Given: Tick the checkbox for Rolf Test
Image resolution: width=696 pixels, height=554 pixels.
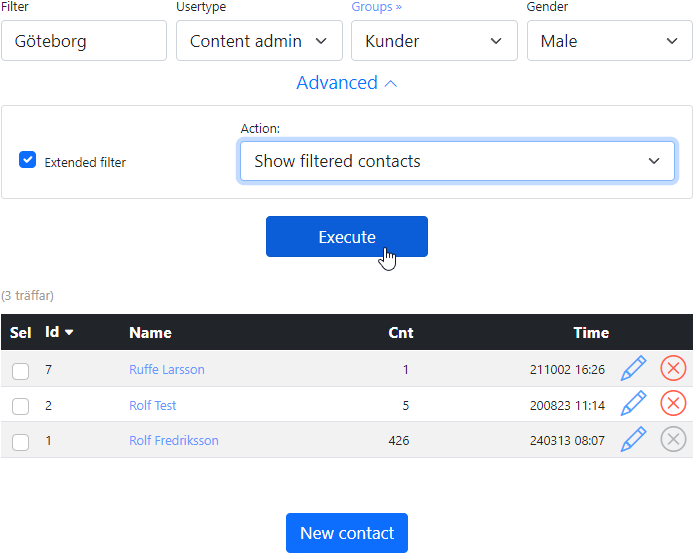Looking at the screenshot, I should click(20, 406).
